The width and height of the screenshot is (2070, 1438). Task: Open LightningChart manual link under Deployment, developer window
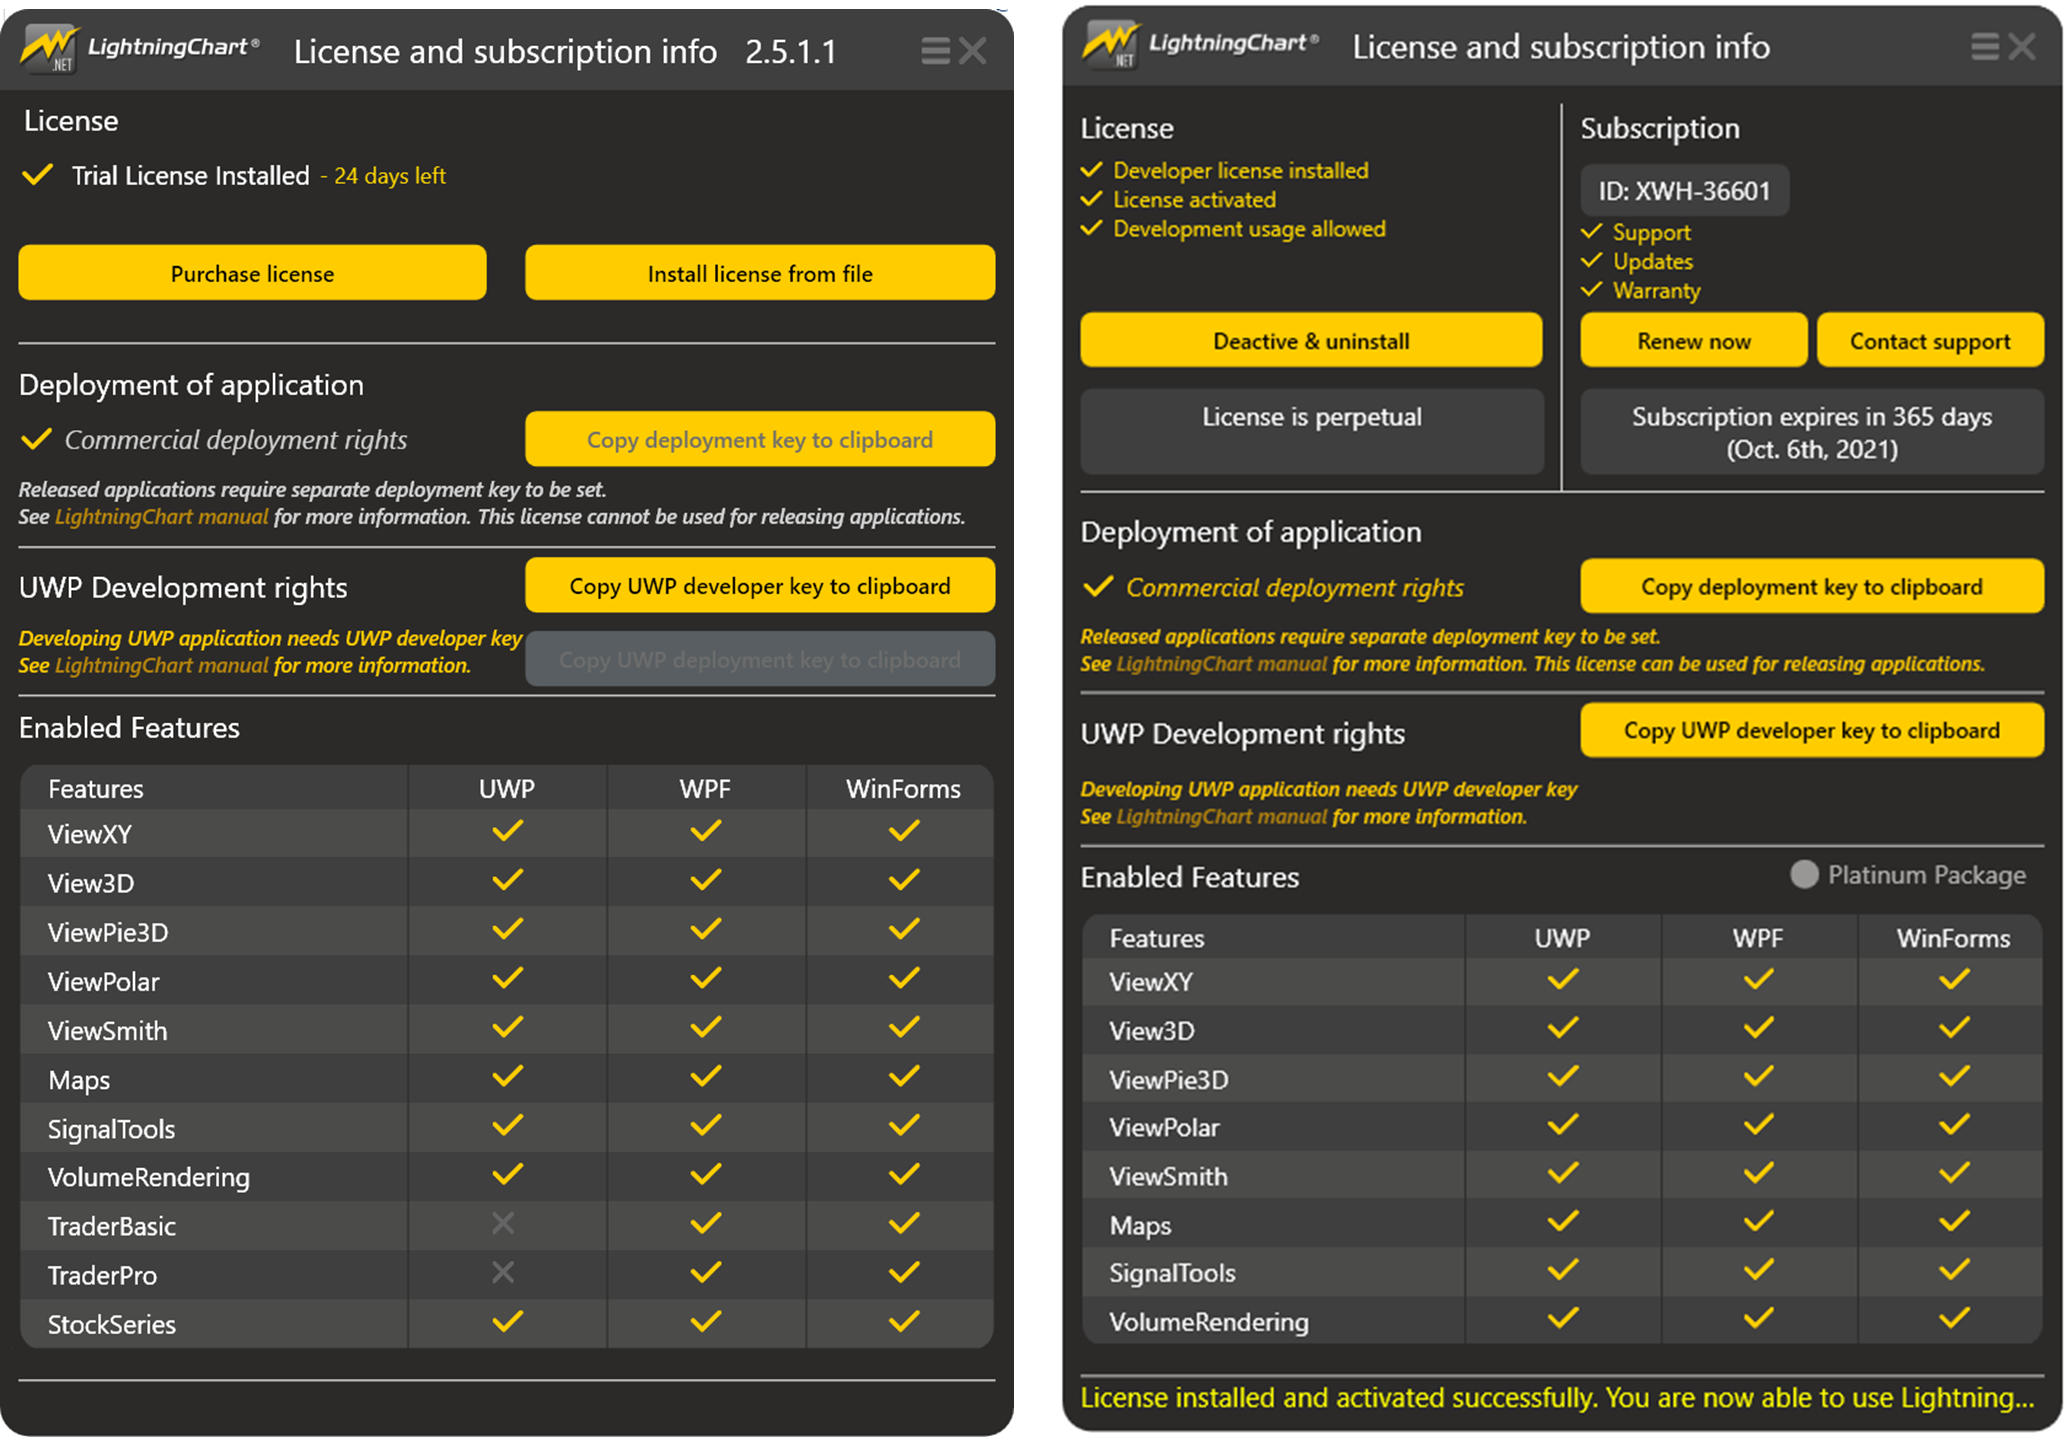click(1222, 664)
